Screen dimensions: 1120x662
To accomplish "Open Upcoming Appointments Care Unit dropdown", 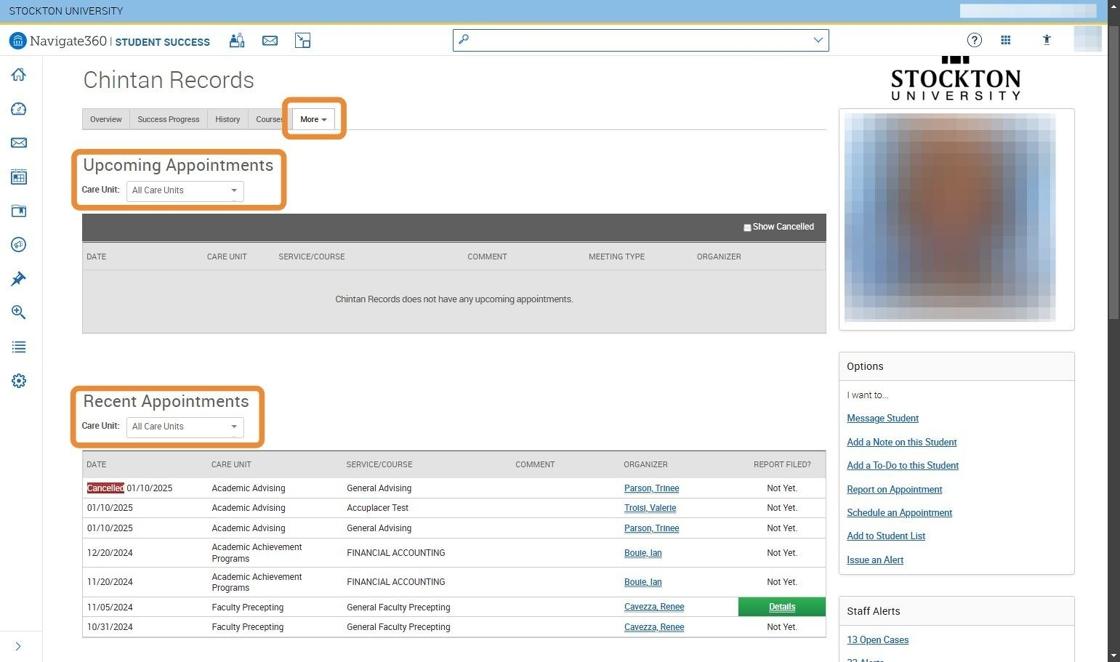I will click(x=185, y=191).
